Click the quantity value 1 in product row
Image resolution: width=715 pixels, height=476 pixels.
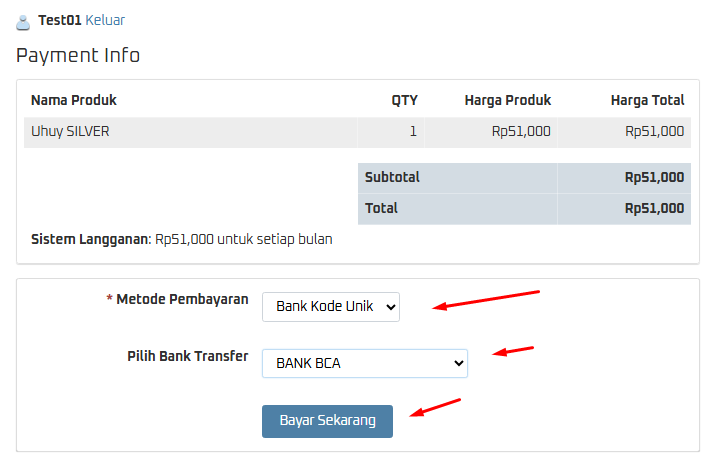tap(413, 131)
